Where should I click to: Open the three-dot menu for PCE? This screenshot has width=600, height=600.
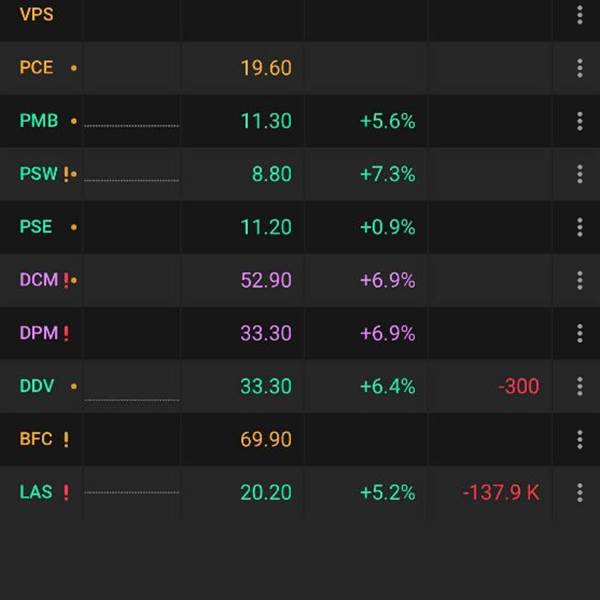point(580,68)
